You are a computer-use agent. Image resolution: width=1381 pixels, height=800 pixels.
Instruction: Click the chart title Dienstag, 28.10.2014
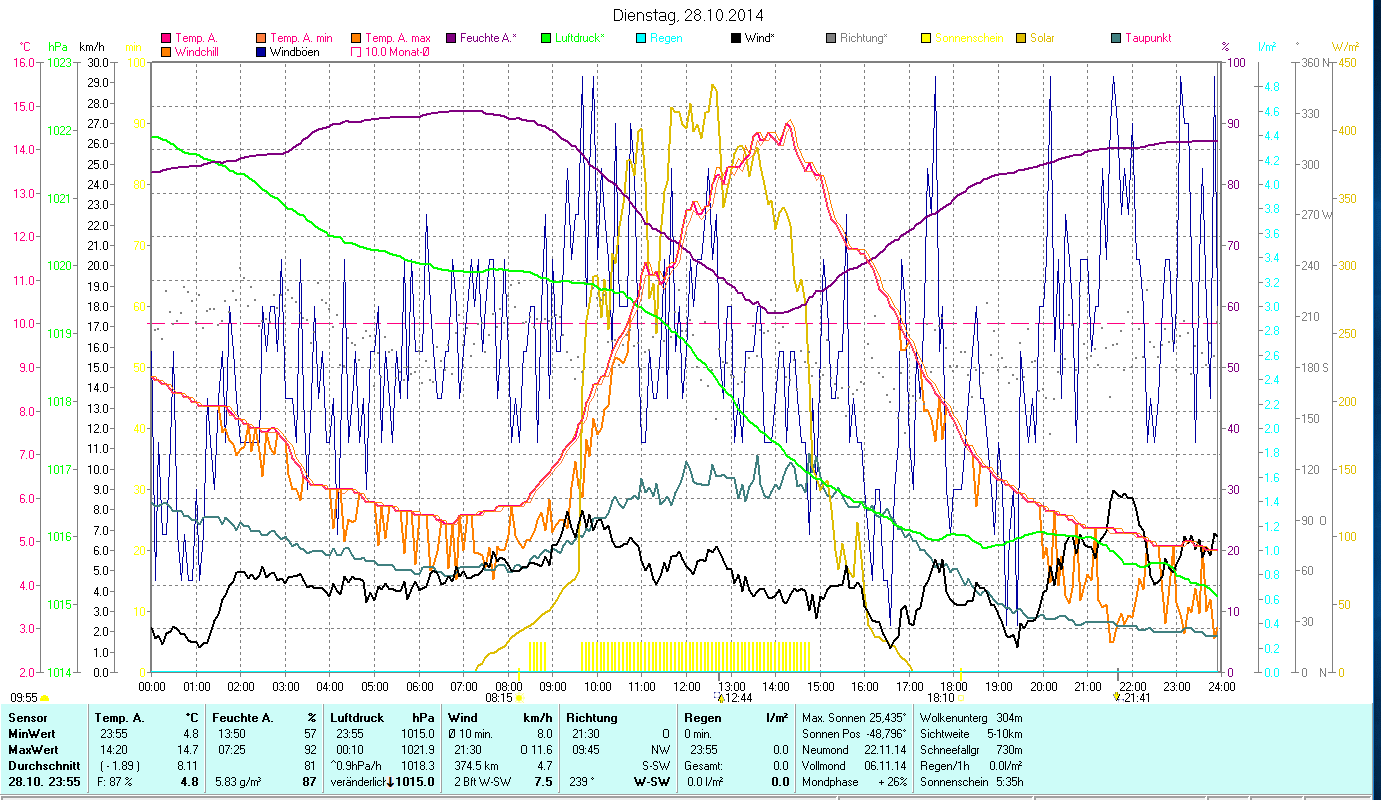pos(690,16)
